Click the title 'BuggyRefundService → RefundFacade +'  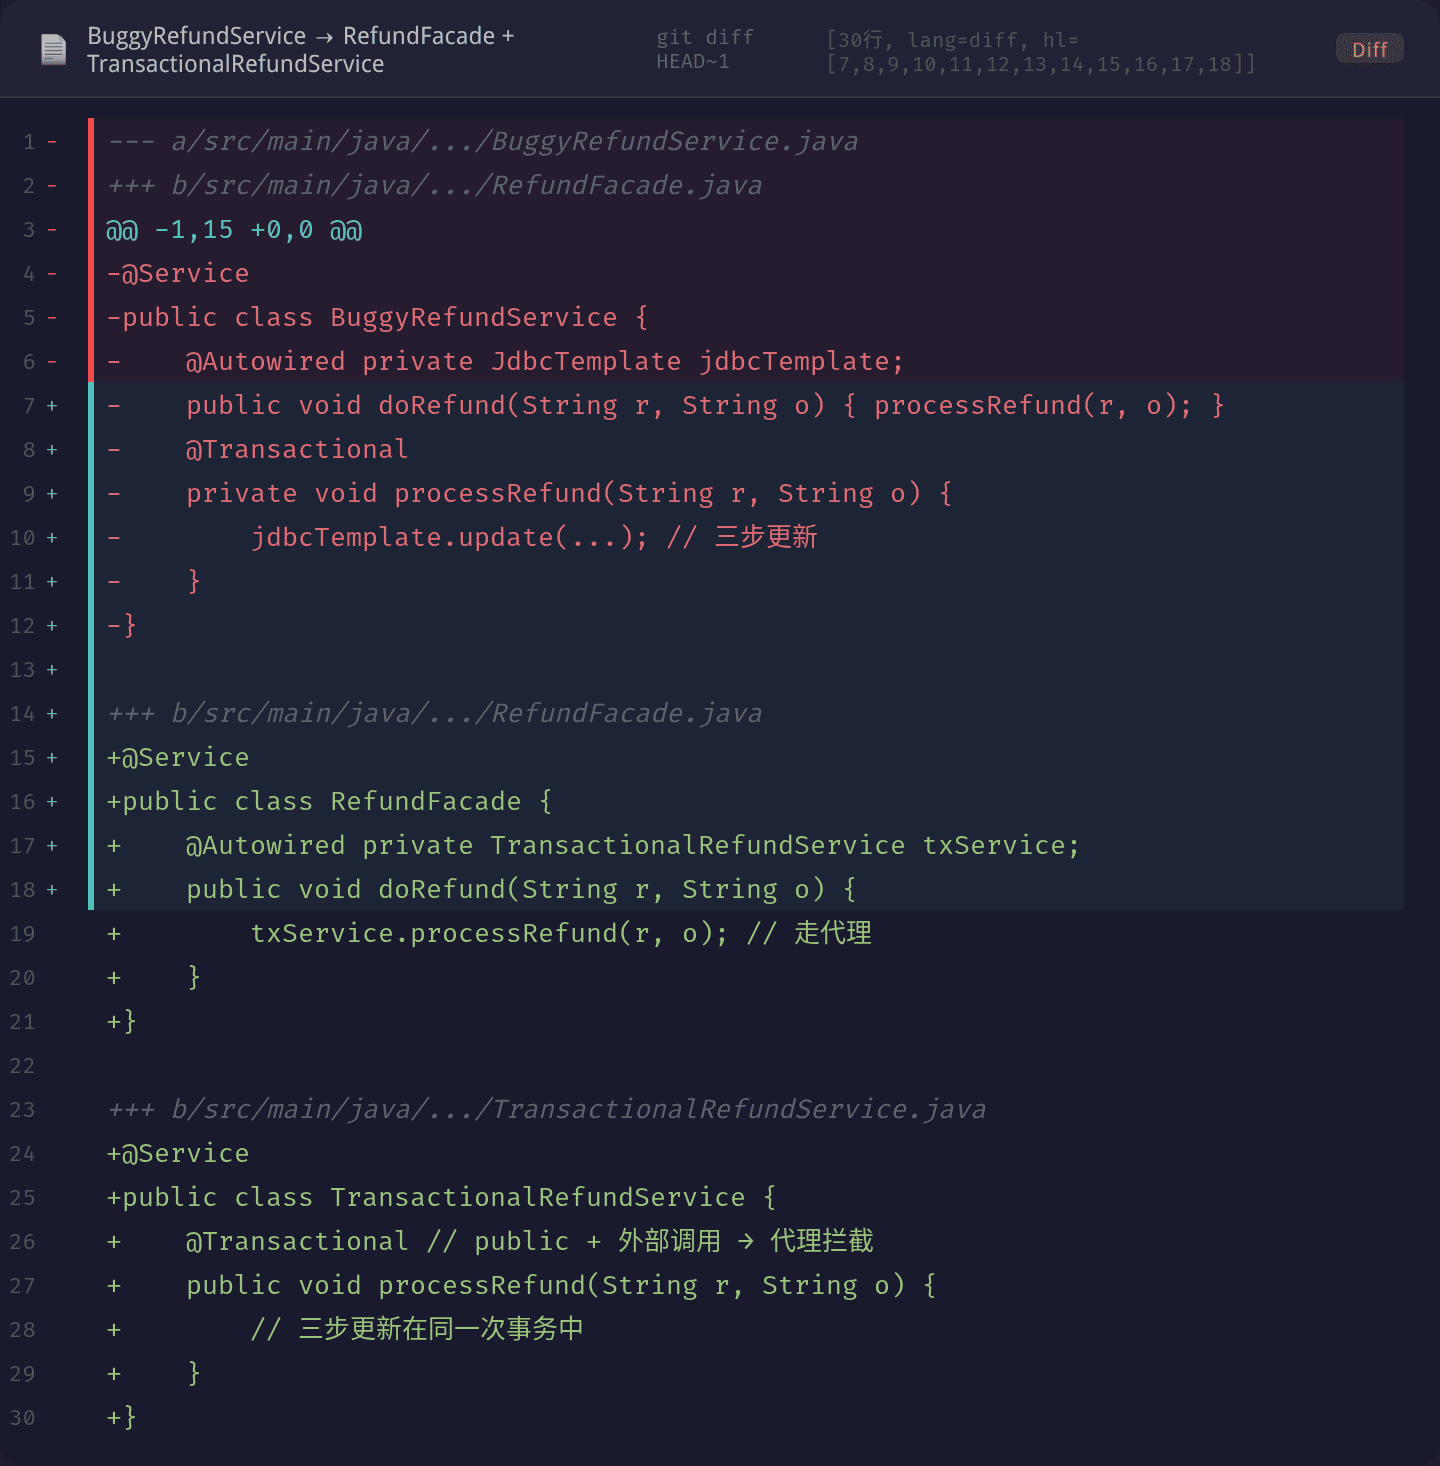point(300,36)
